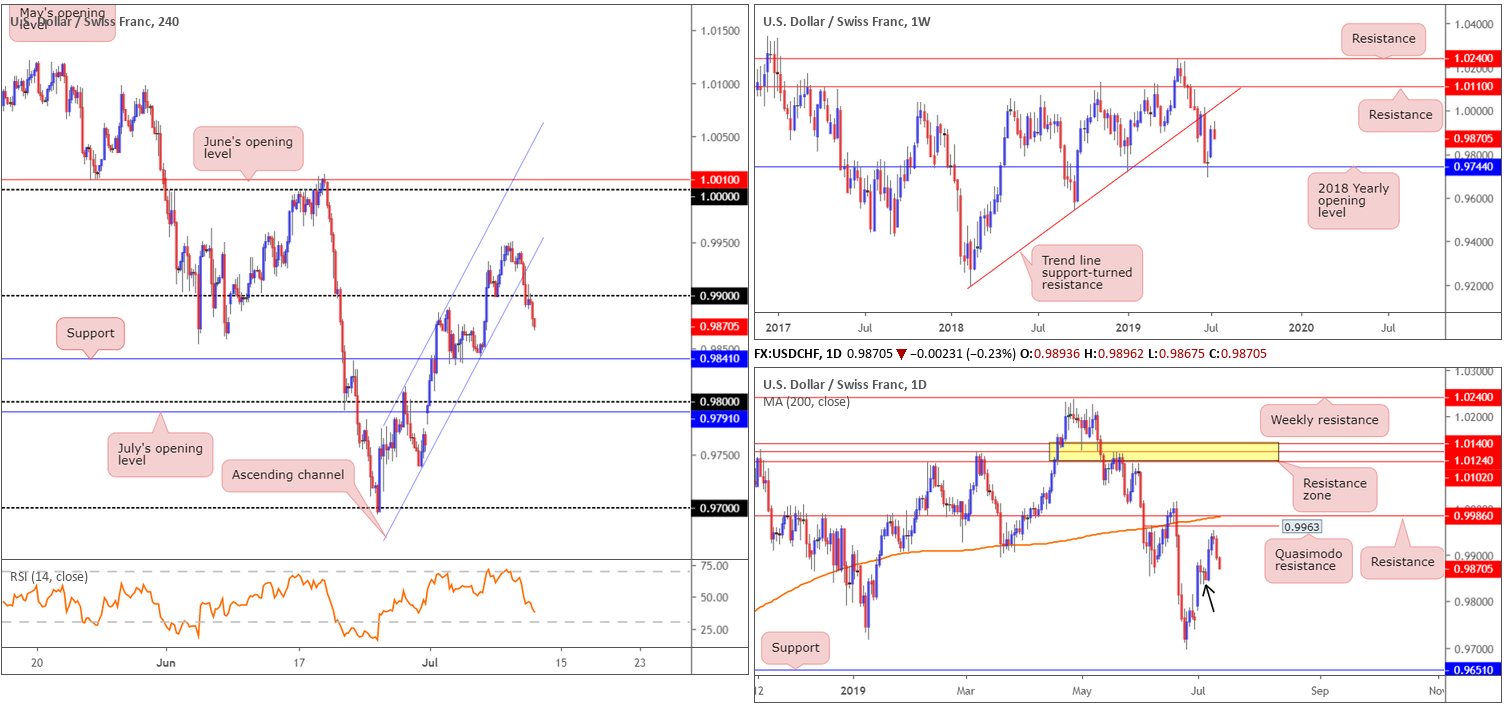The height and width of the screenshot is (704, 1505).
Task: Click the black 1.00000 price label
Action: (x=720, y=197)
